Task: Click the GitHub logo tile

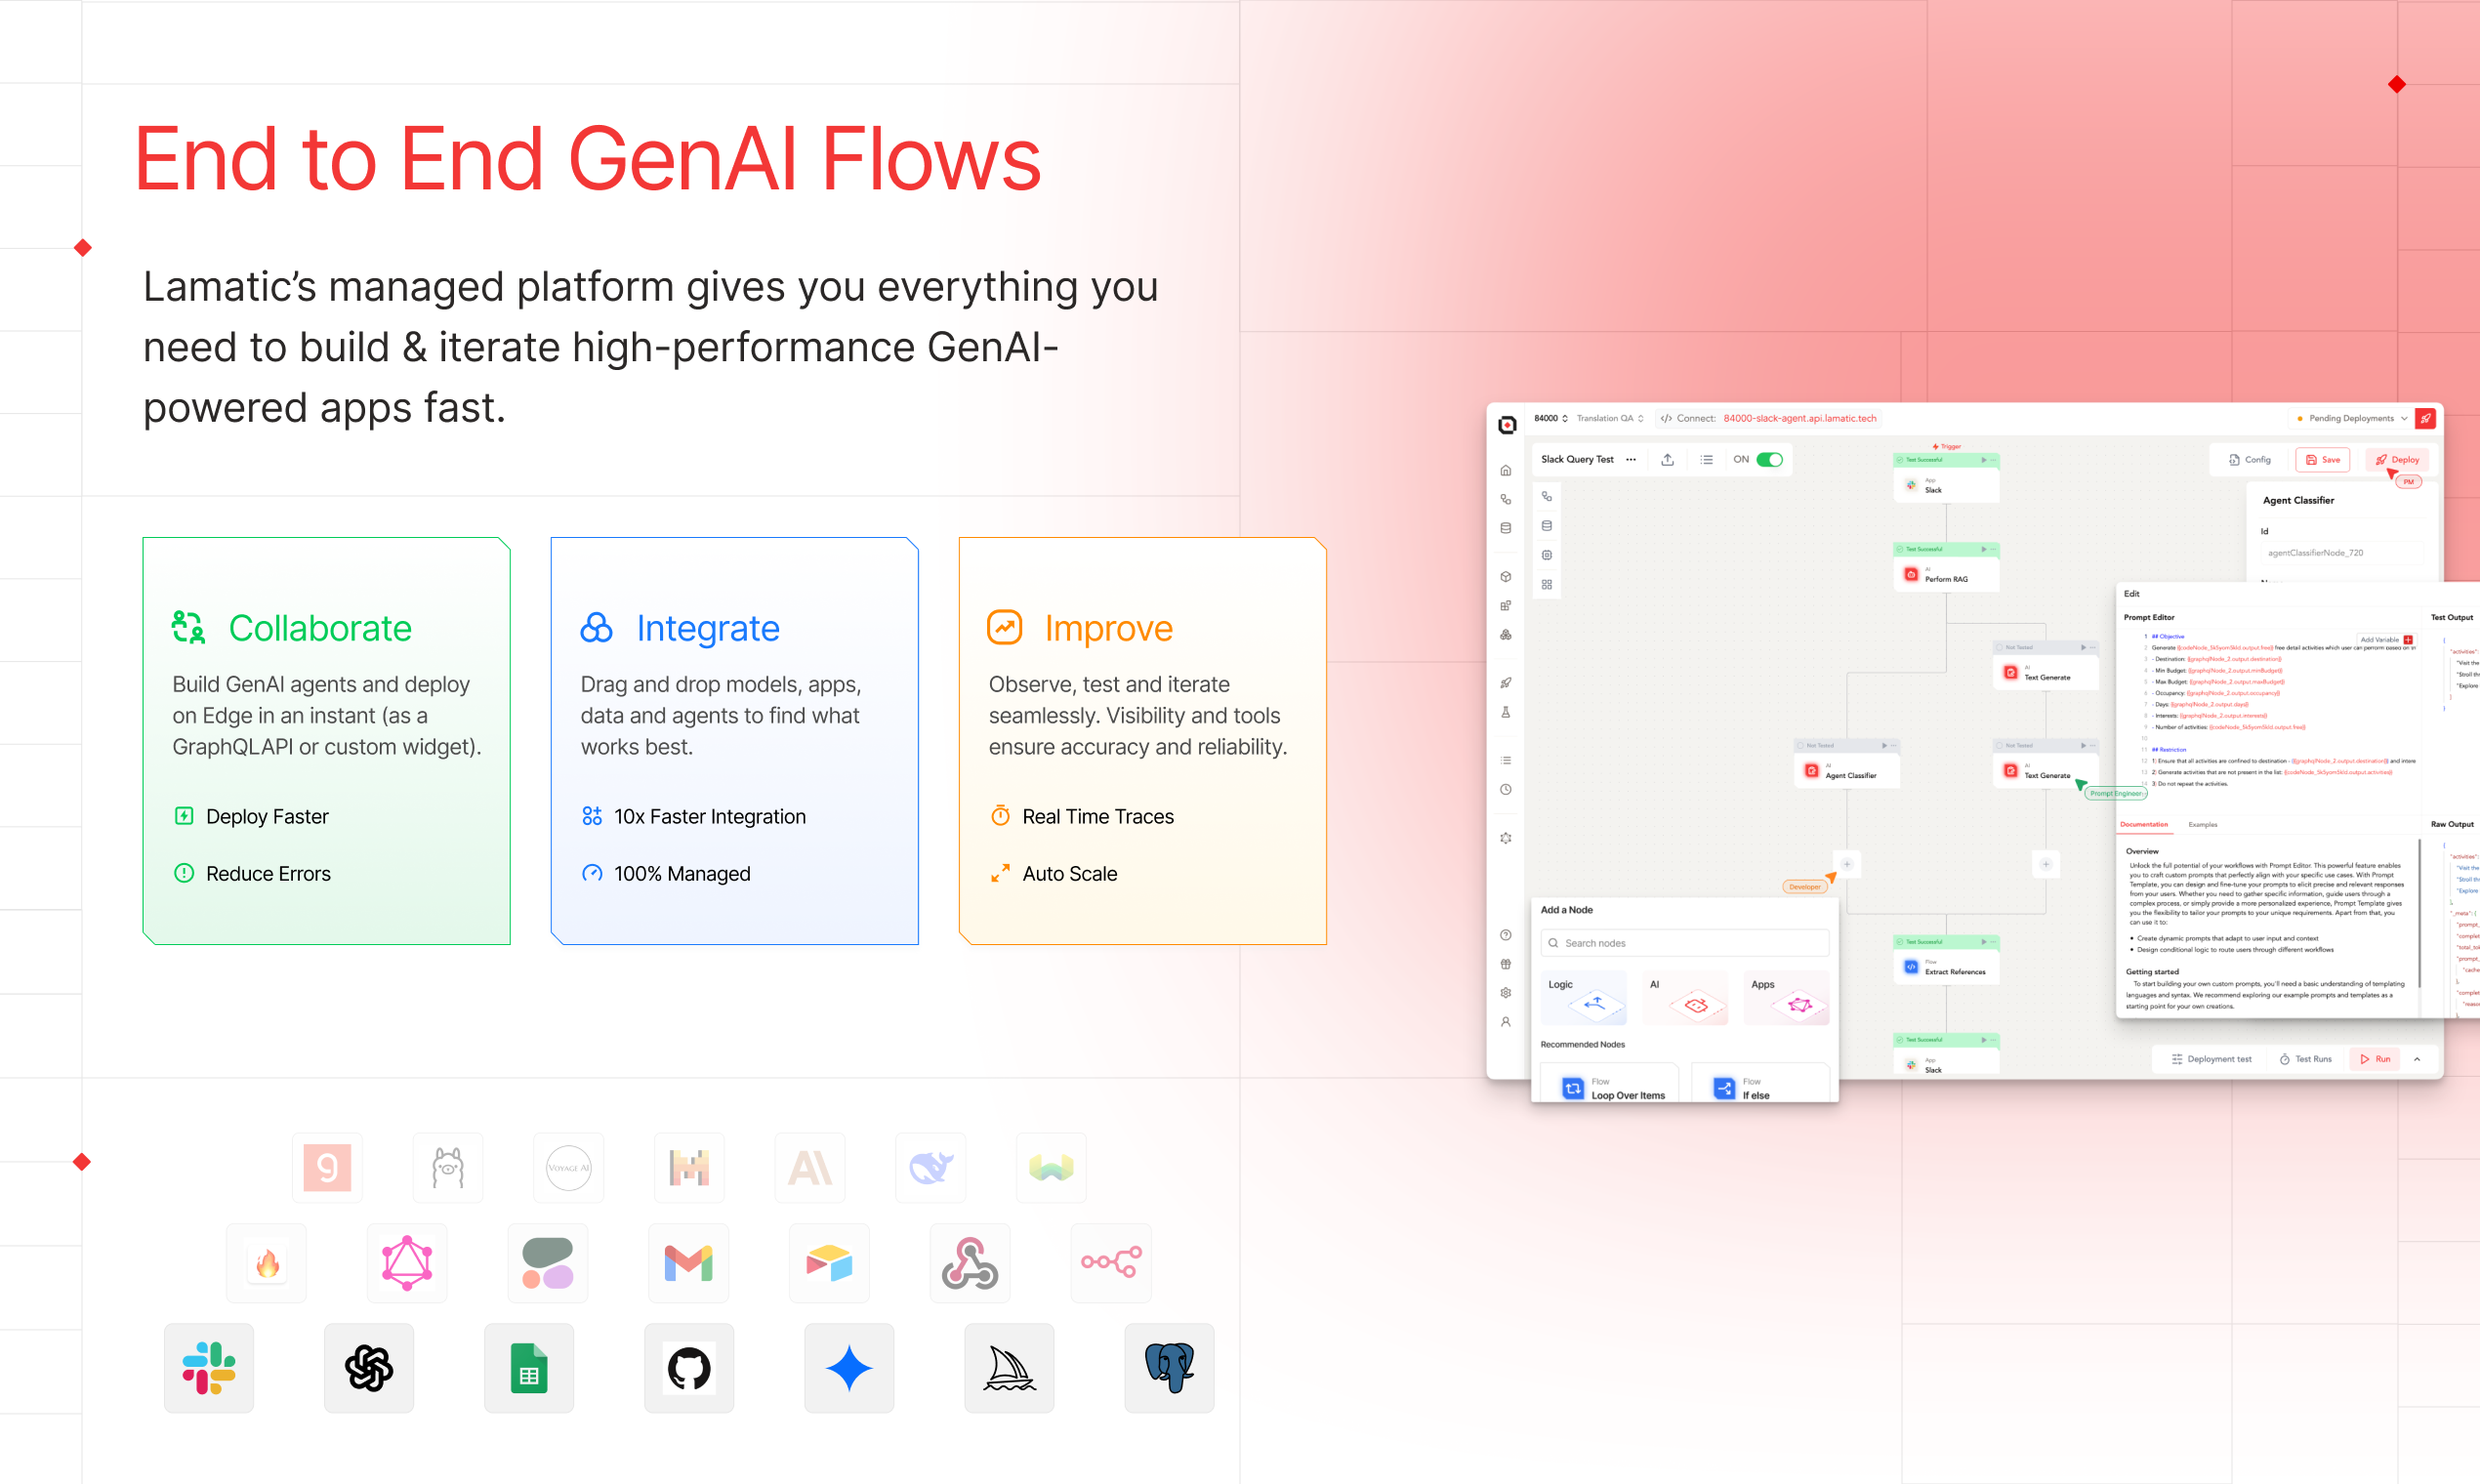Action: coord(689,1367)
